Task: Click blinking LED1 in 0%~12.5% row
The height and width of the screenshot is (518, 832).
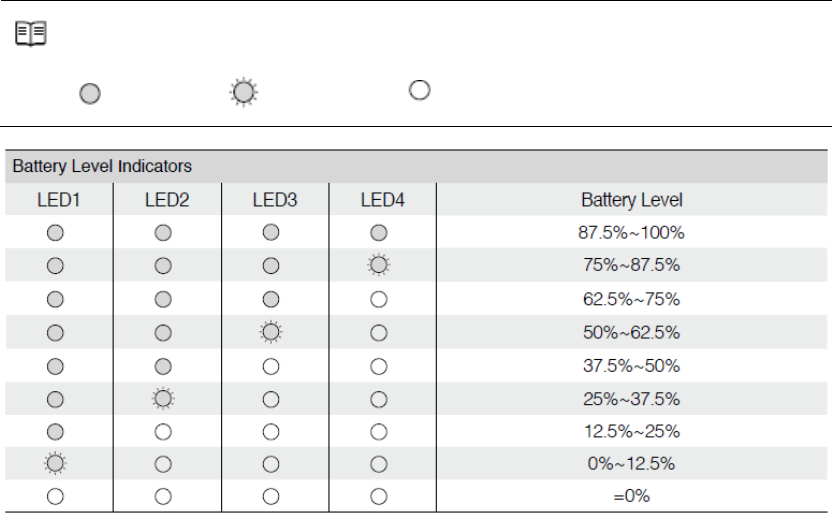Action: (55, 463)
